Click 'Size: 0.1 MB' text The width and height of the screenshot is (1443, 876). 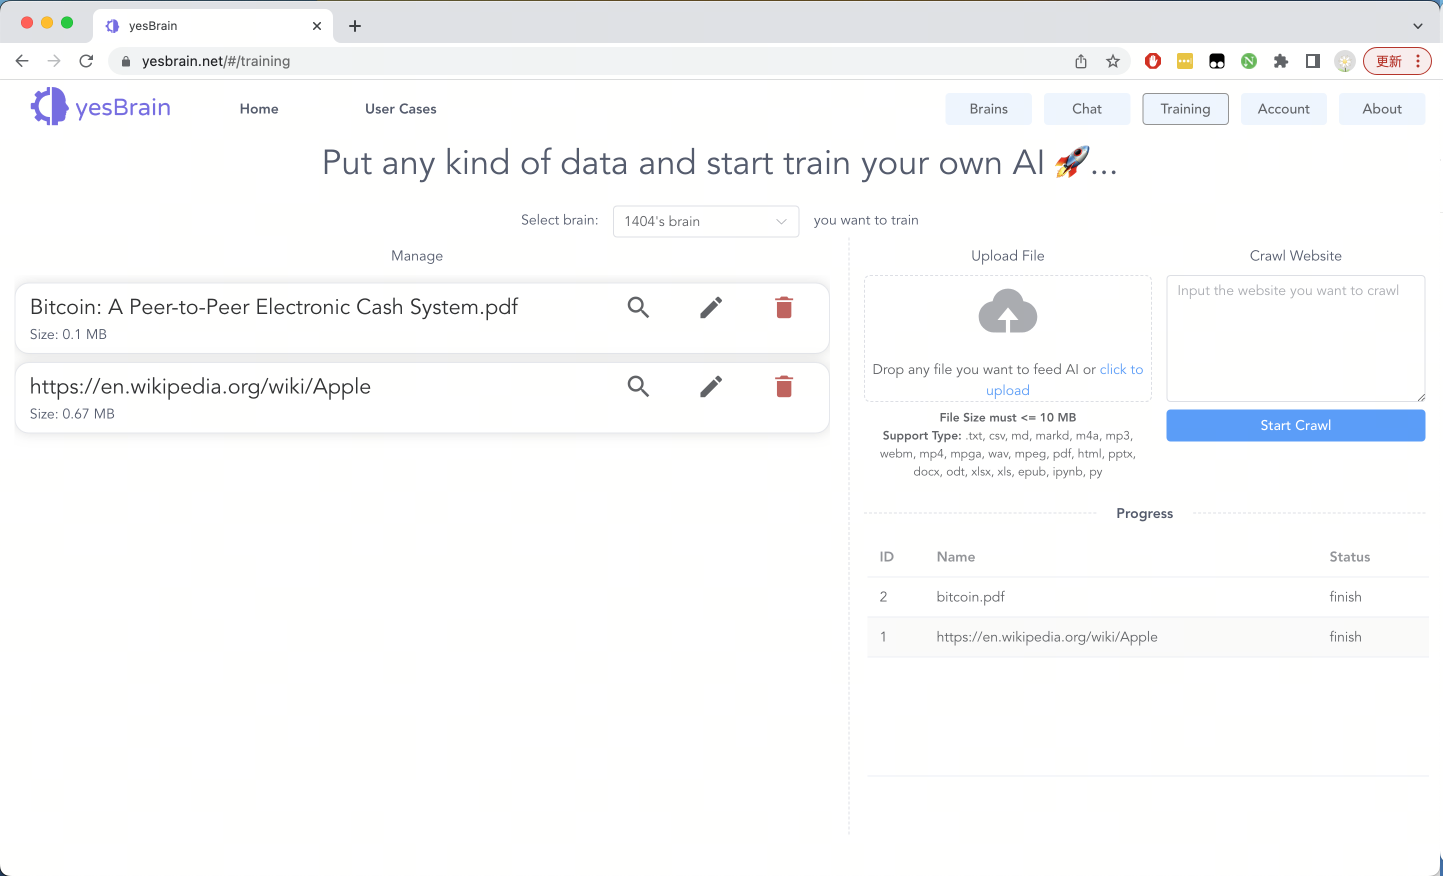(x=68, y=335)
